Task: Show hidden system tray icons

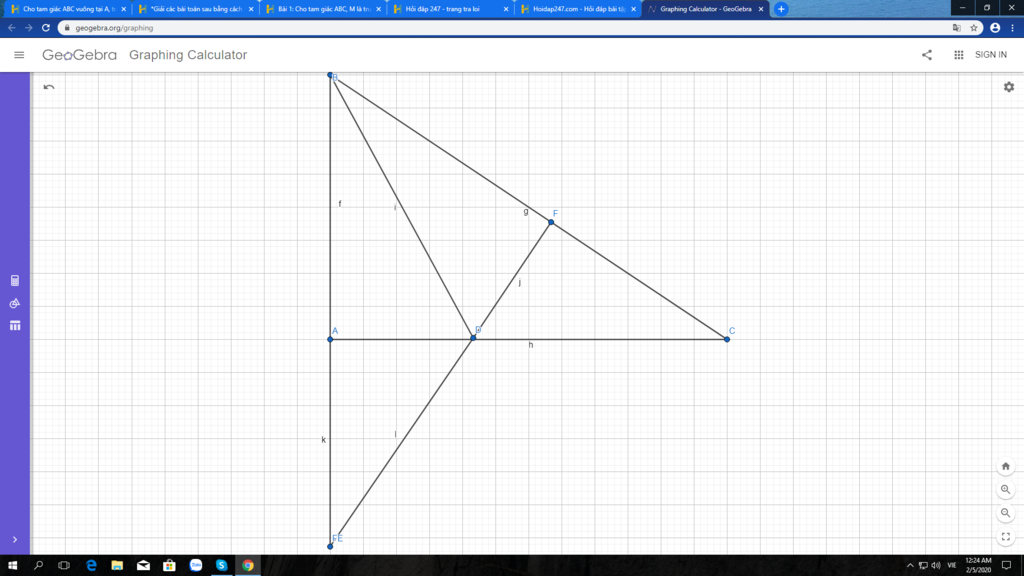Action: point(910,566)
